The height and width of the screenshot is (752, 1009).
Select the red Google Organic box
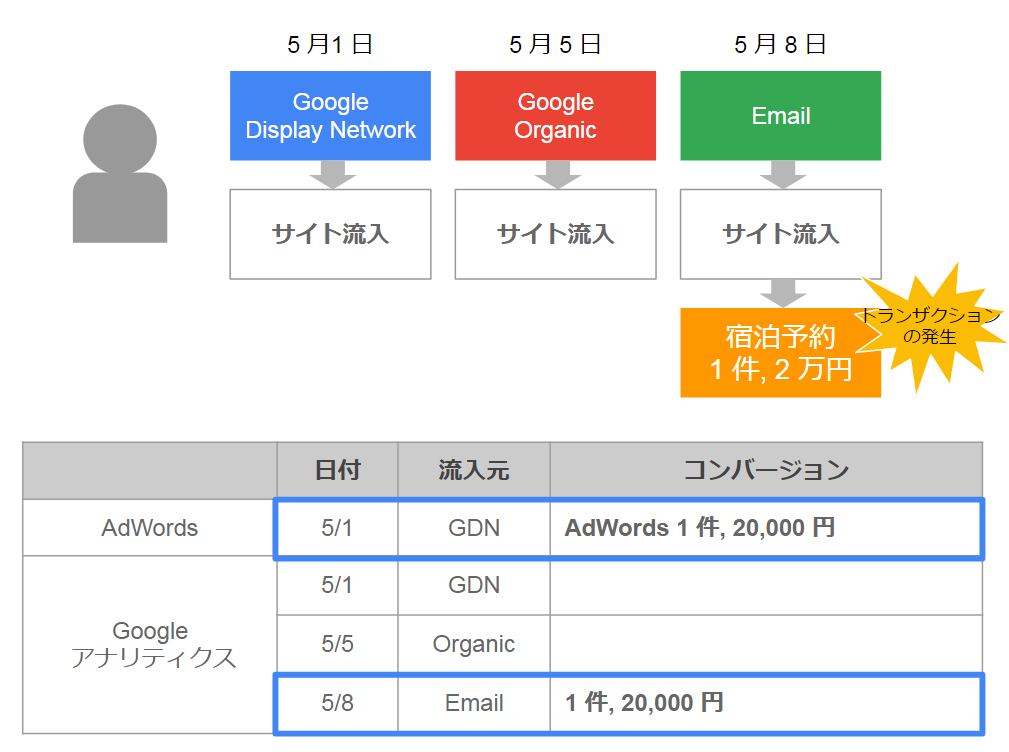[555, 116]
